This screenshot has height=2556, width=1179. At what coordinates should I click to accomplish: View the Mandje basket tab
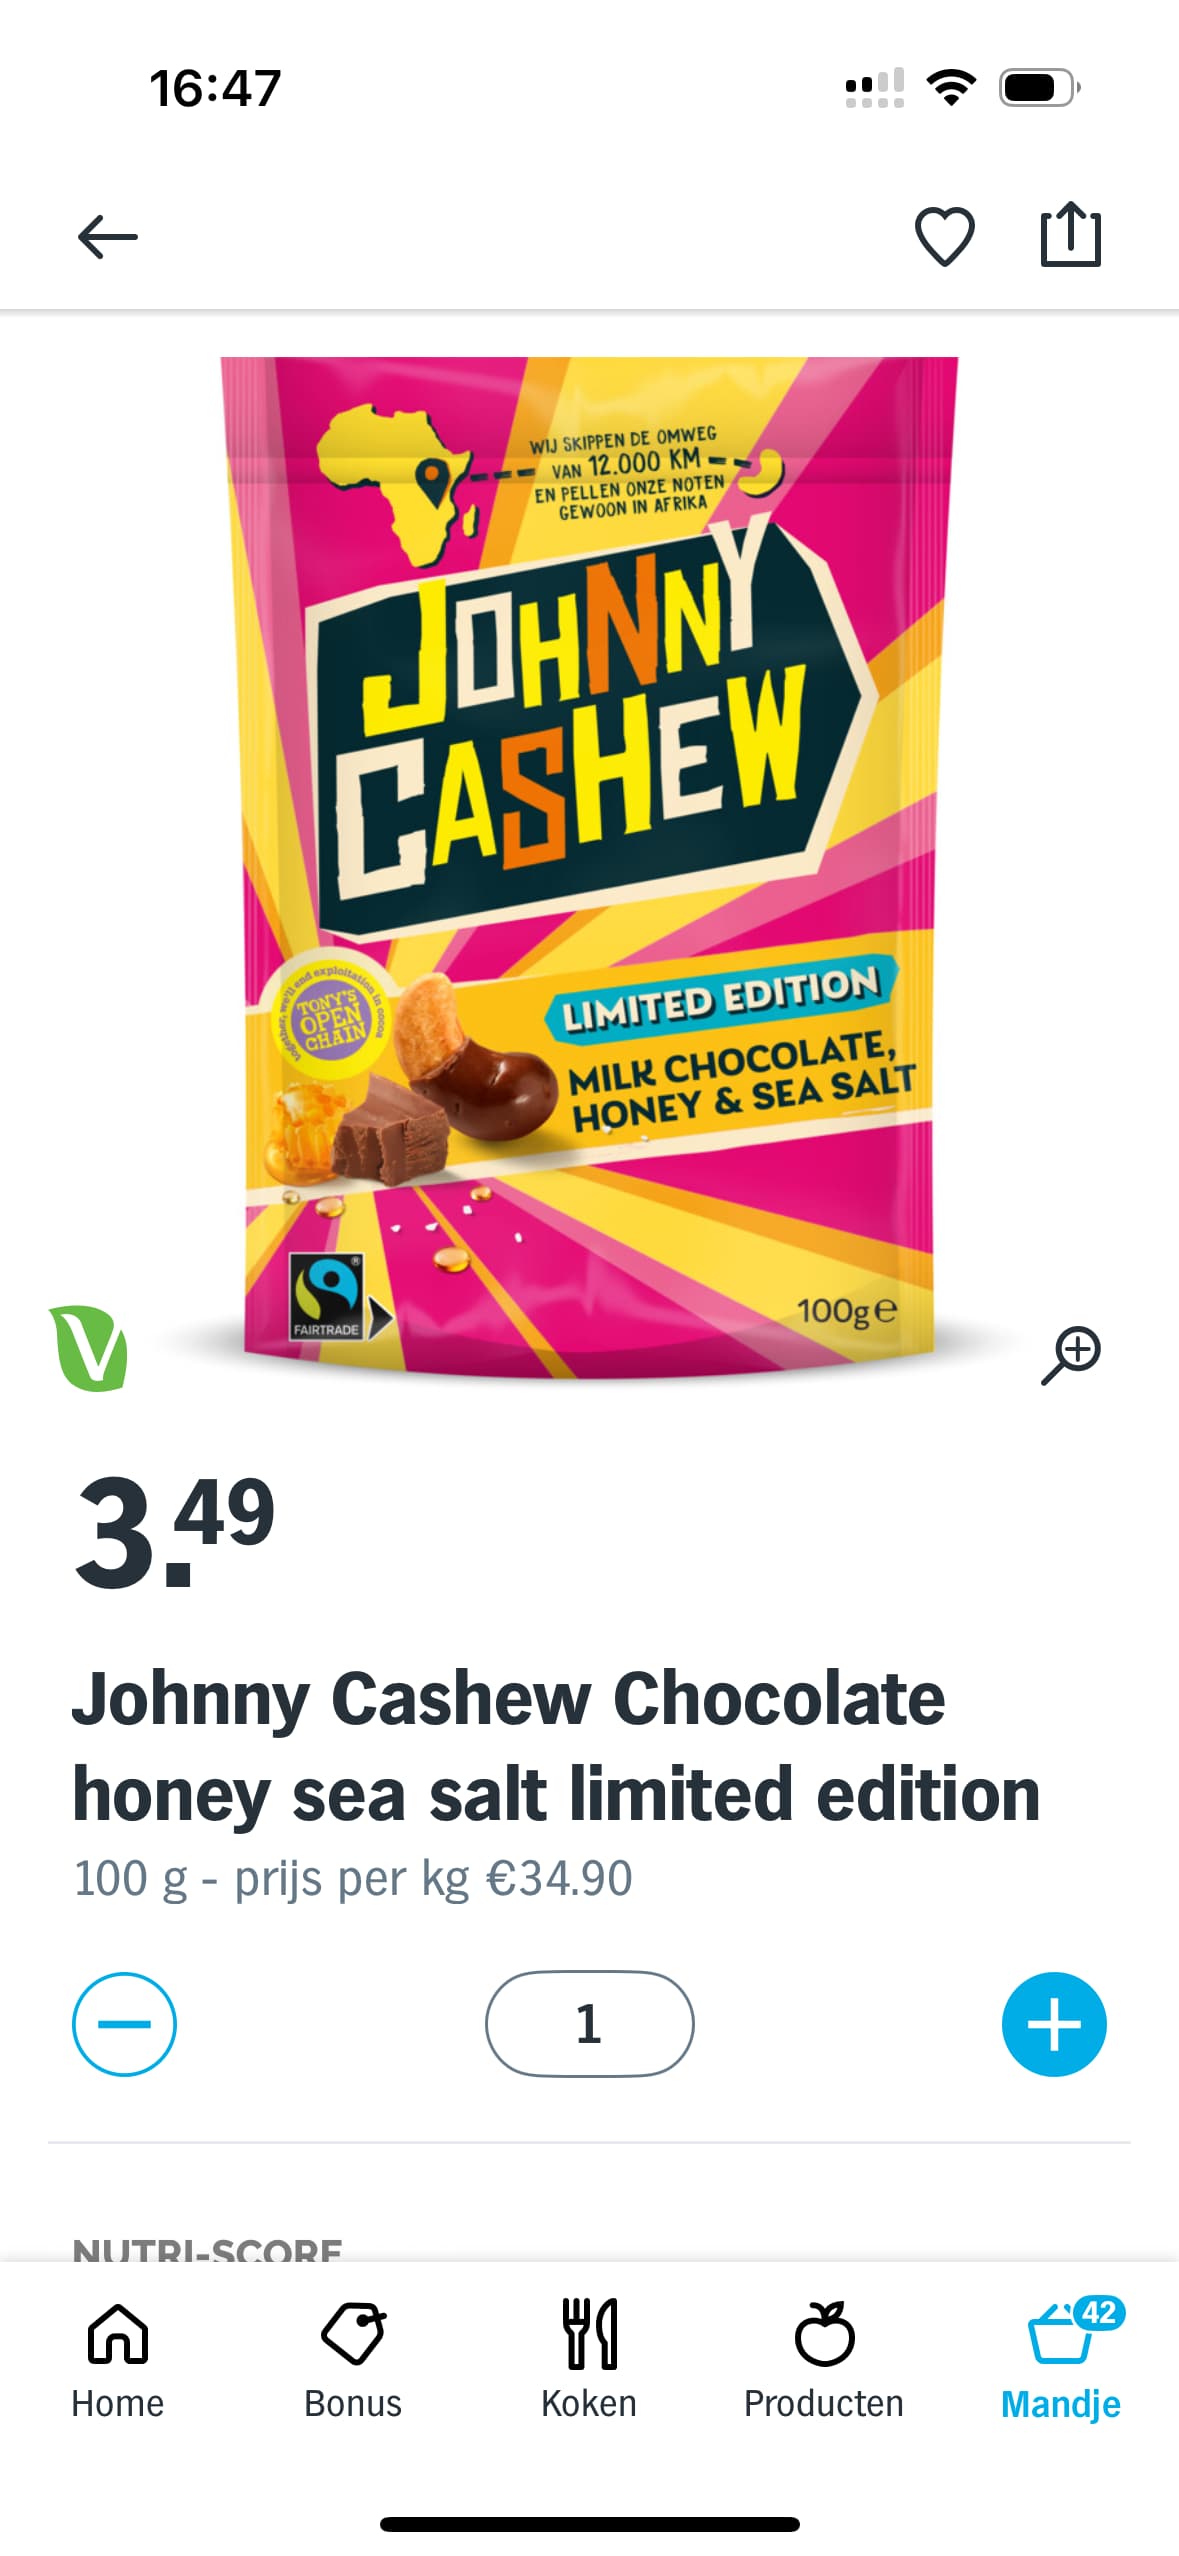click(x=1060, y=2360)
